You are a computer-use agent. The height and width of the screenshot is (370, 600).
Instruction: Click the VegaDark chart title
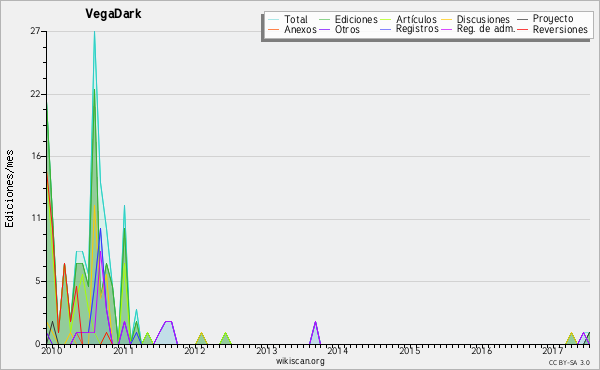point(113,14)
